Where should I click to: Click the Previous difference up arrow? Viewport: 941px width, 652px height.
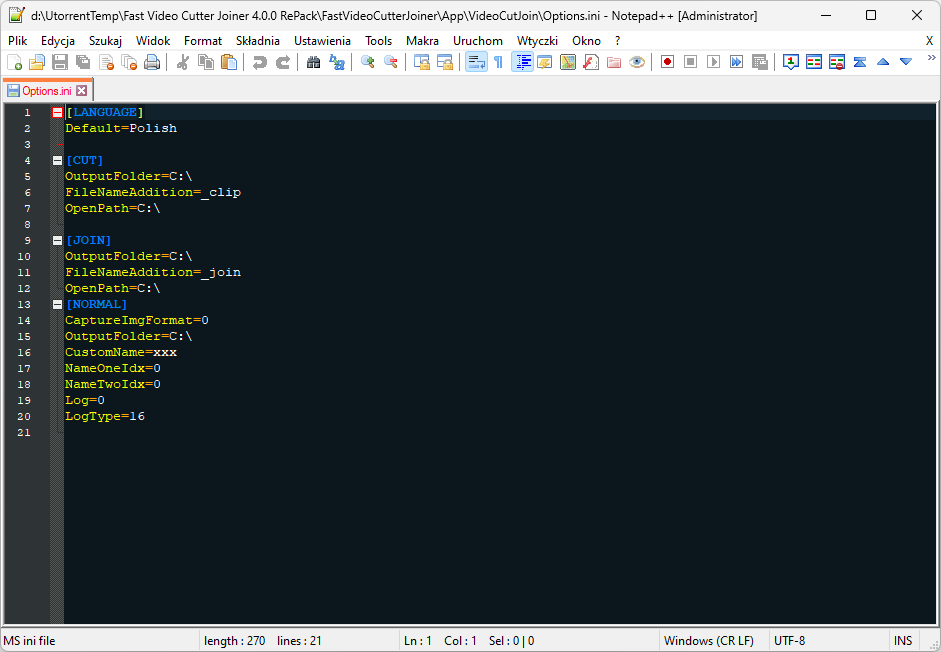pyautogui.click(x=883, y=62)
